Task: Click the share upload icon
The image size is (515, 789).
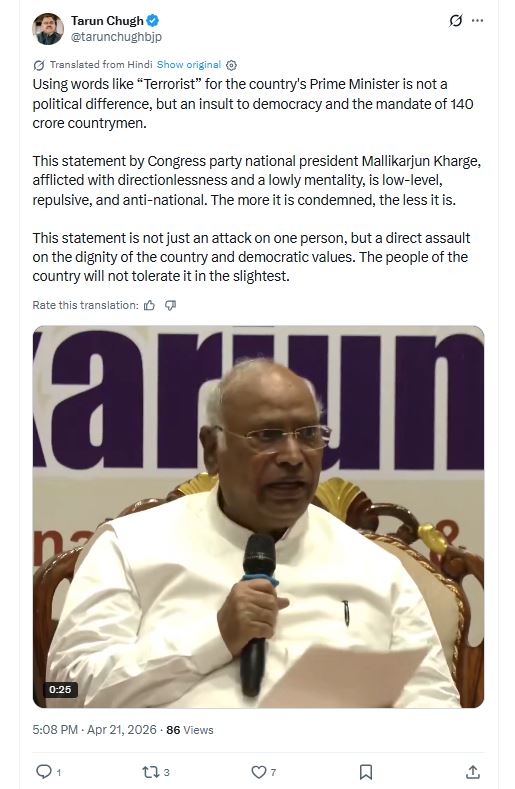Action: (x=472, y=771)
